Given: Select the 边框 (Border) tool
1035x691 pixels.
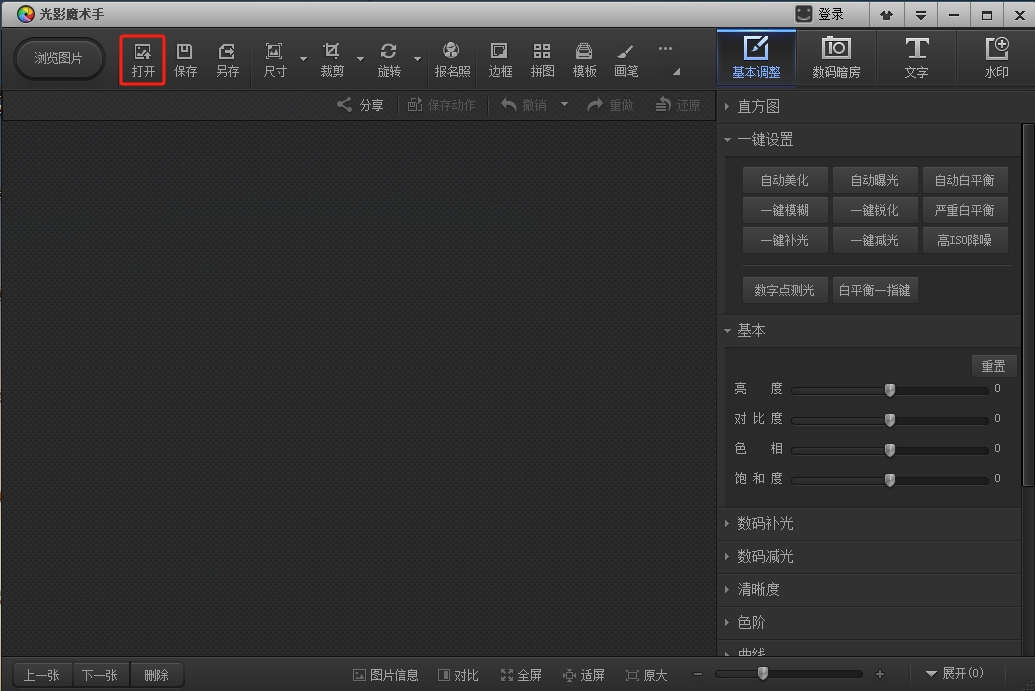Looking at the screenshot, I should pos(500,60).
